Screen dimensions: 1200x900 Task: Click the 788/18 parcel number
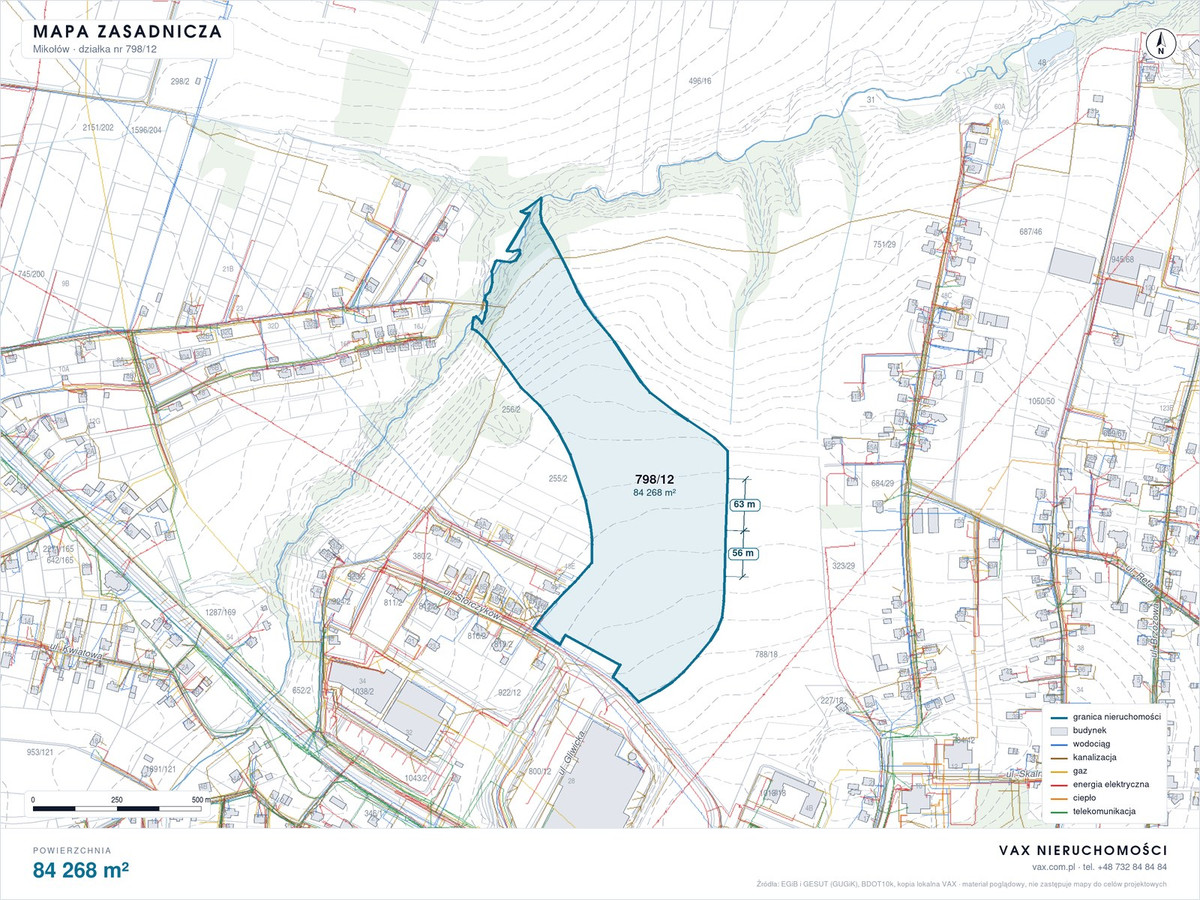pos(767,654)
